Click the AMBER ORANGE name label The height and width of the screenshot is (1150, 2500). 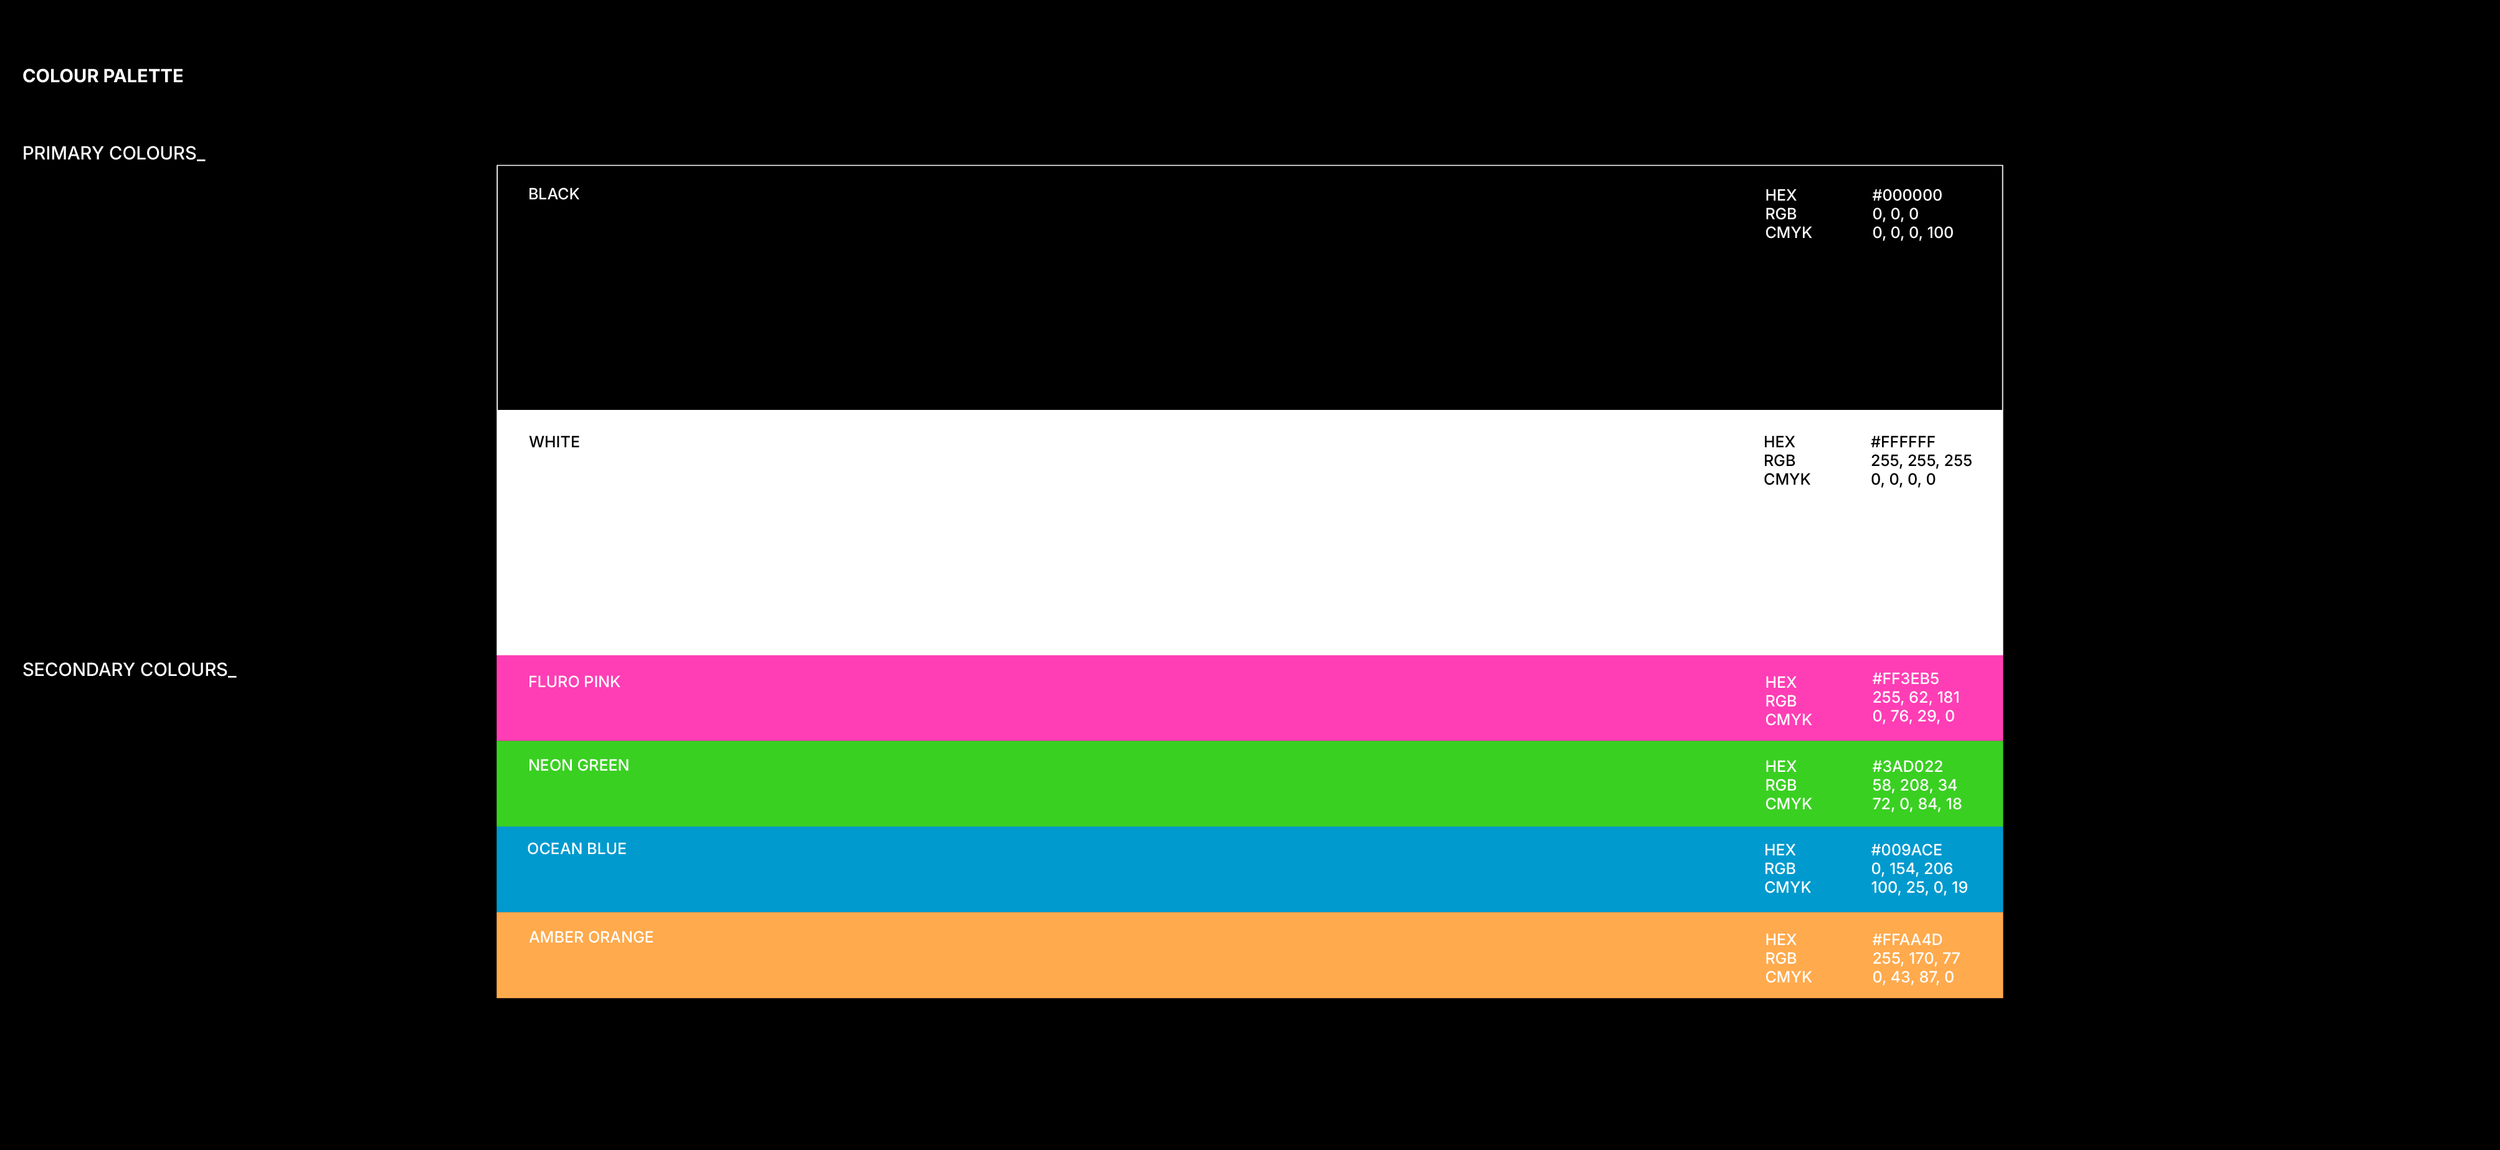tap(591, 938)
